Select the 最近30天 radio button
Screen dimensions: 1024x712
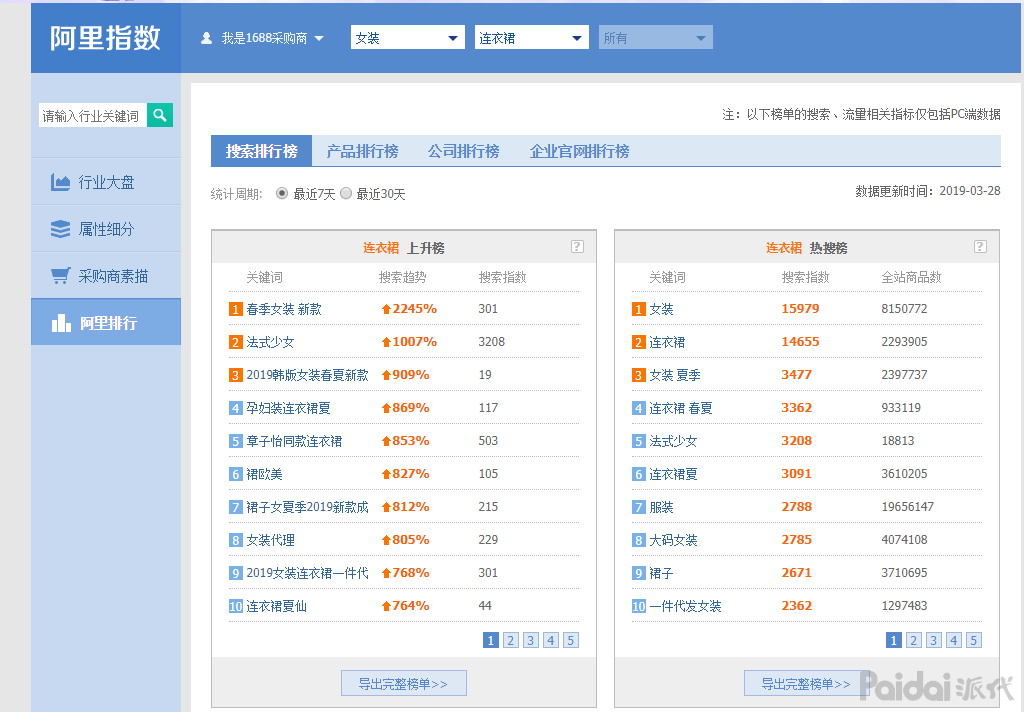coord(345,193)
